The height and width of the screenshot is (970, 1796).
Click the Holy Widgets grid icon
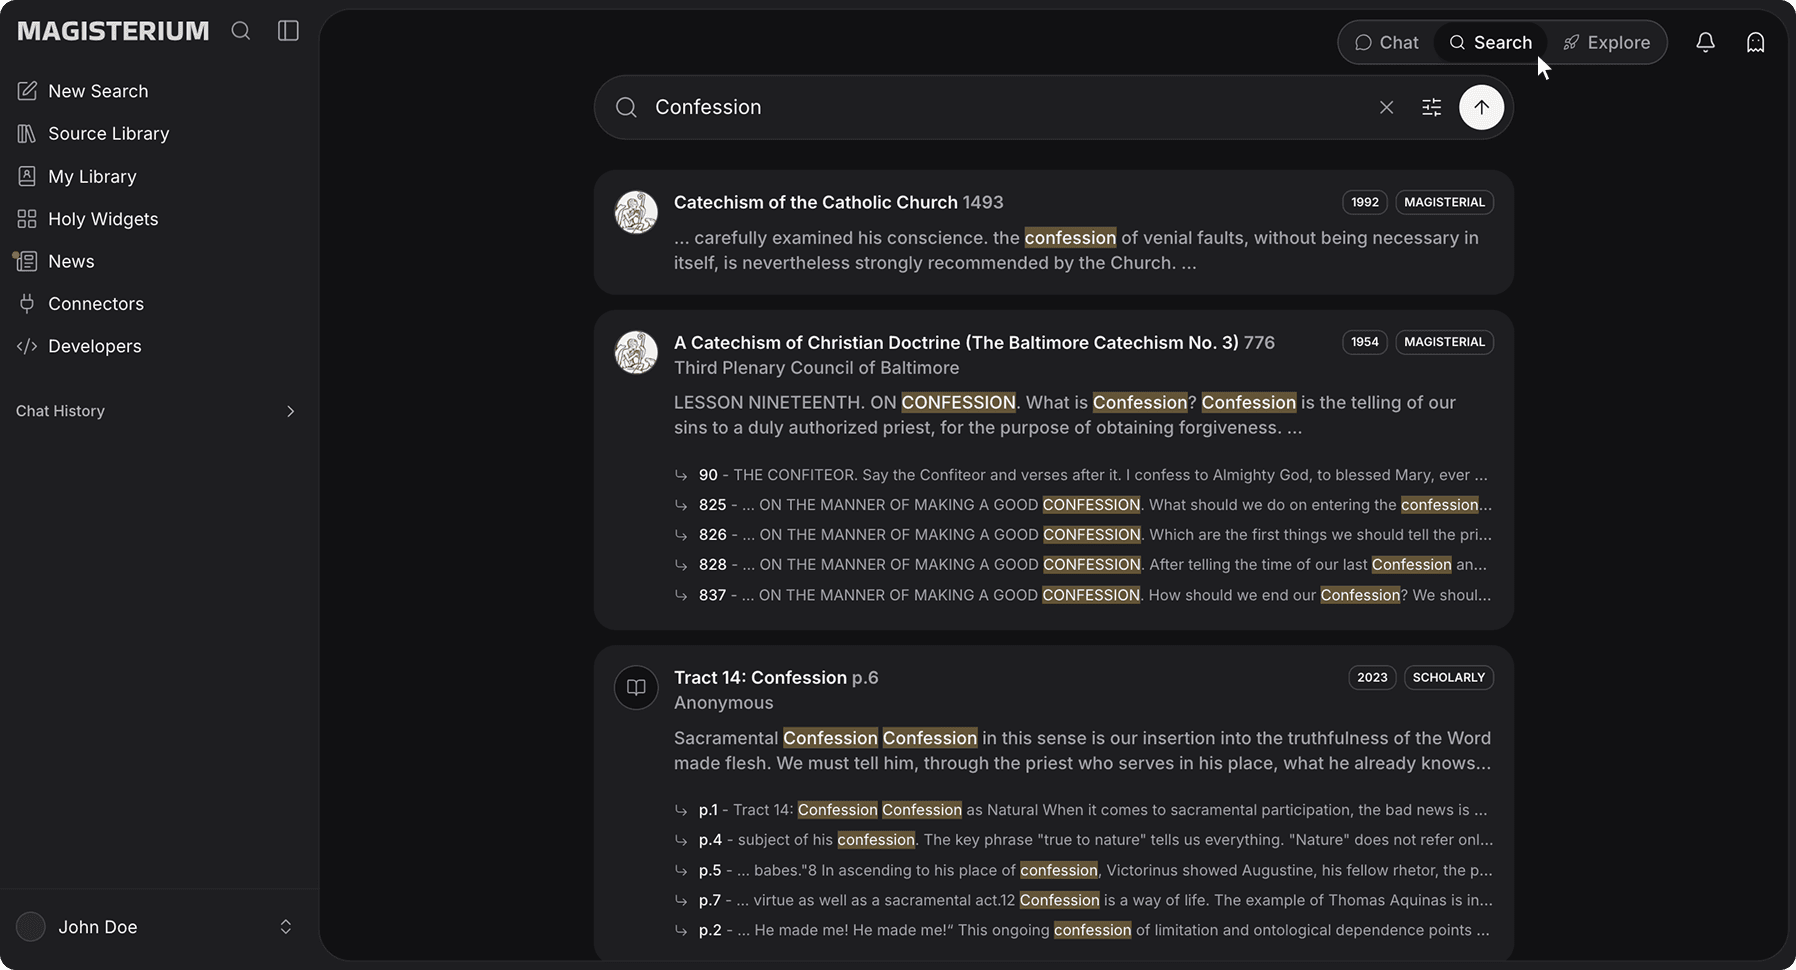click(x=27, y=219)
